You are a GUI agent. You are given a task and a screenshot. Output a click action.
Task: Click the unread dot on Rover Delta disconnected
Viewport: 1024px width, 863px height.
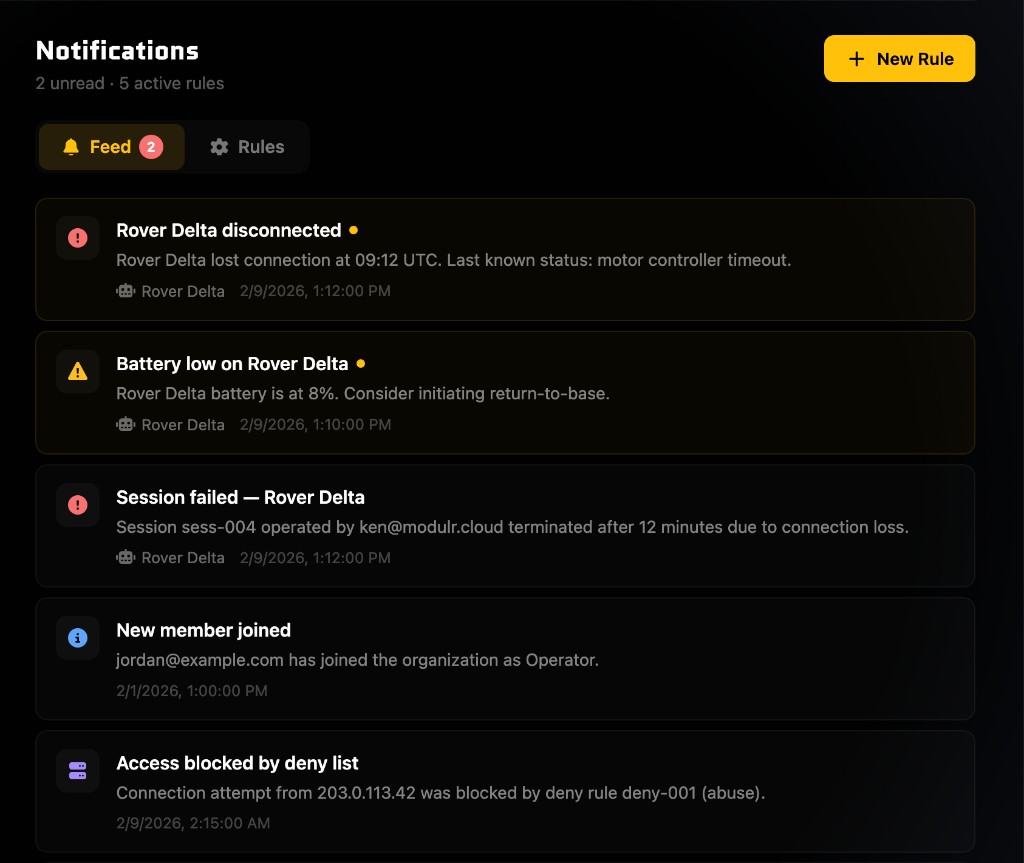pyautogui.click(x=352, y=230)
